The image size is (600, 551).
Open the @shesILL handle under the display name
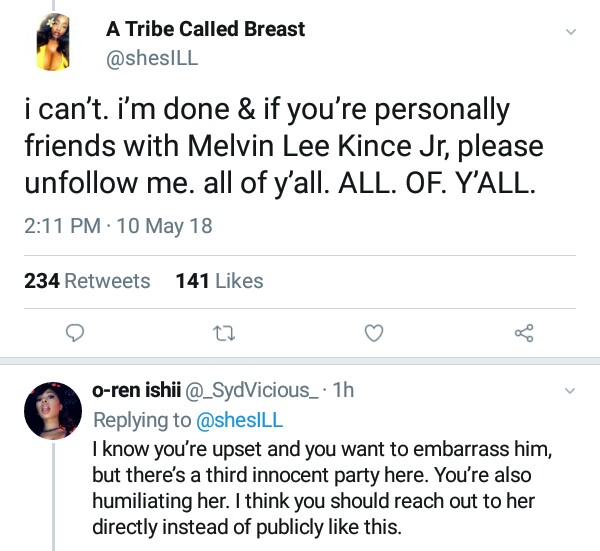(x=152, y=58)
